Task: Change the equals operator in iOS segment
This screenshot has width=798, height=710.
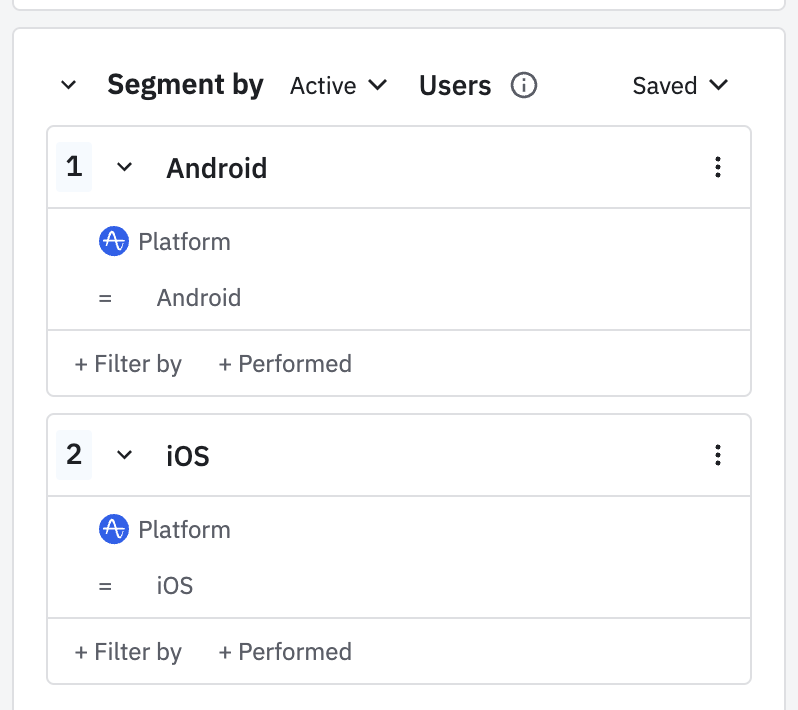Action: click(x=105, y=586)
